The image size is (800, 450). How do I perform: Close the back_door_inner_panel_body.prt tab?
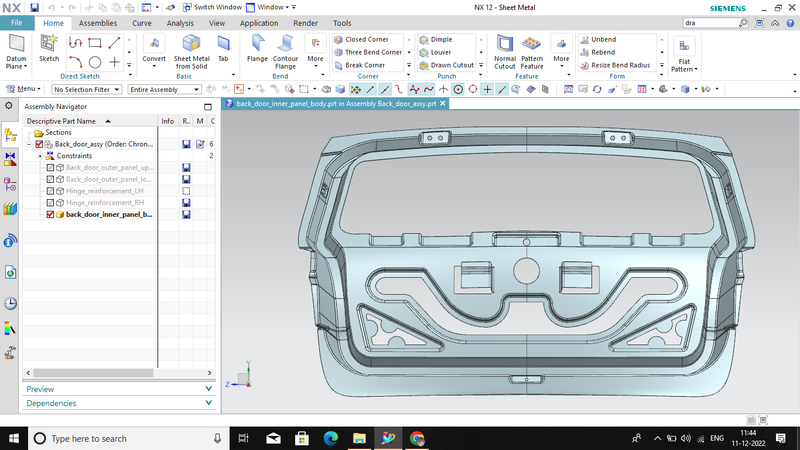443,104
